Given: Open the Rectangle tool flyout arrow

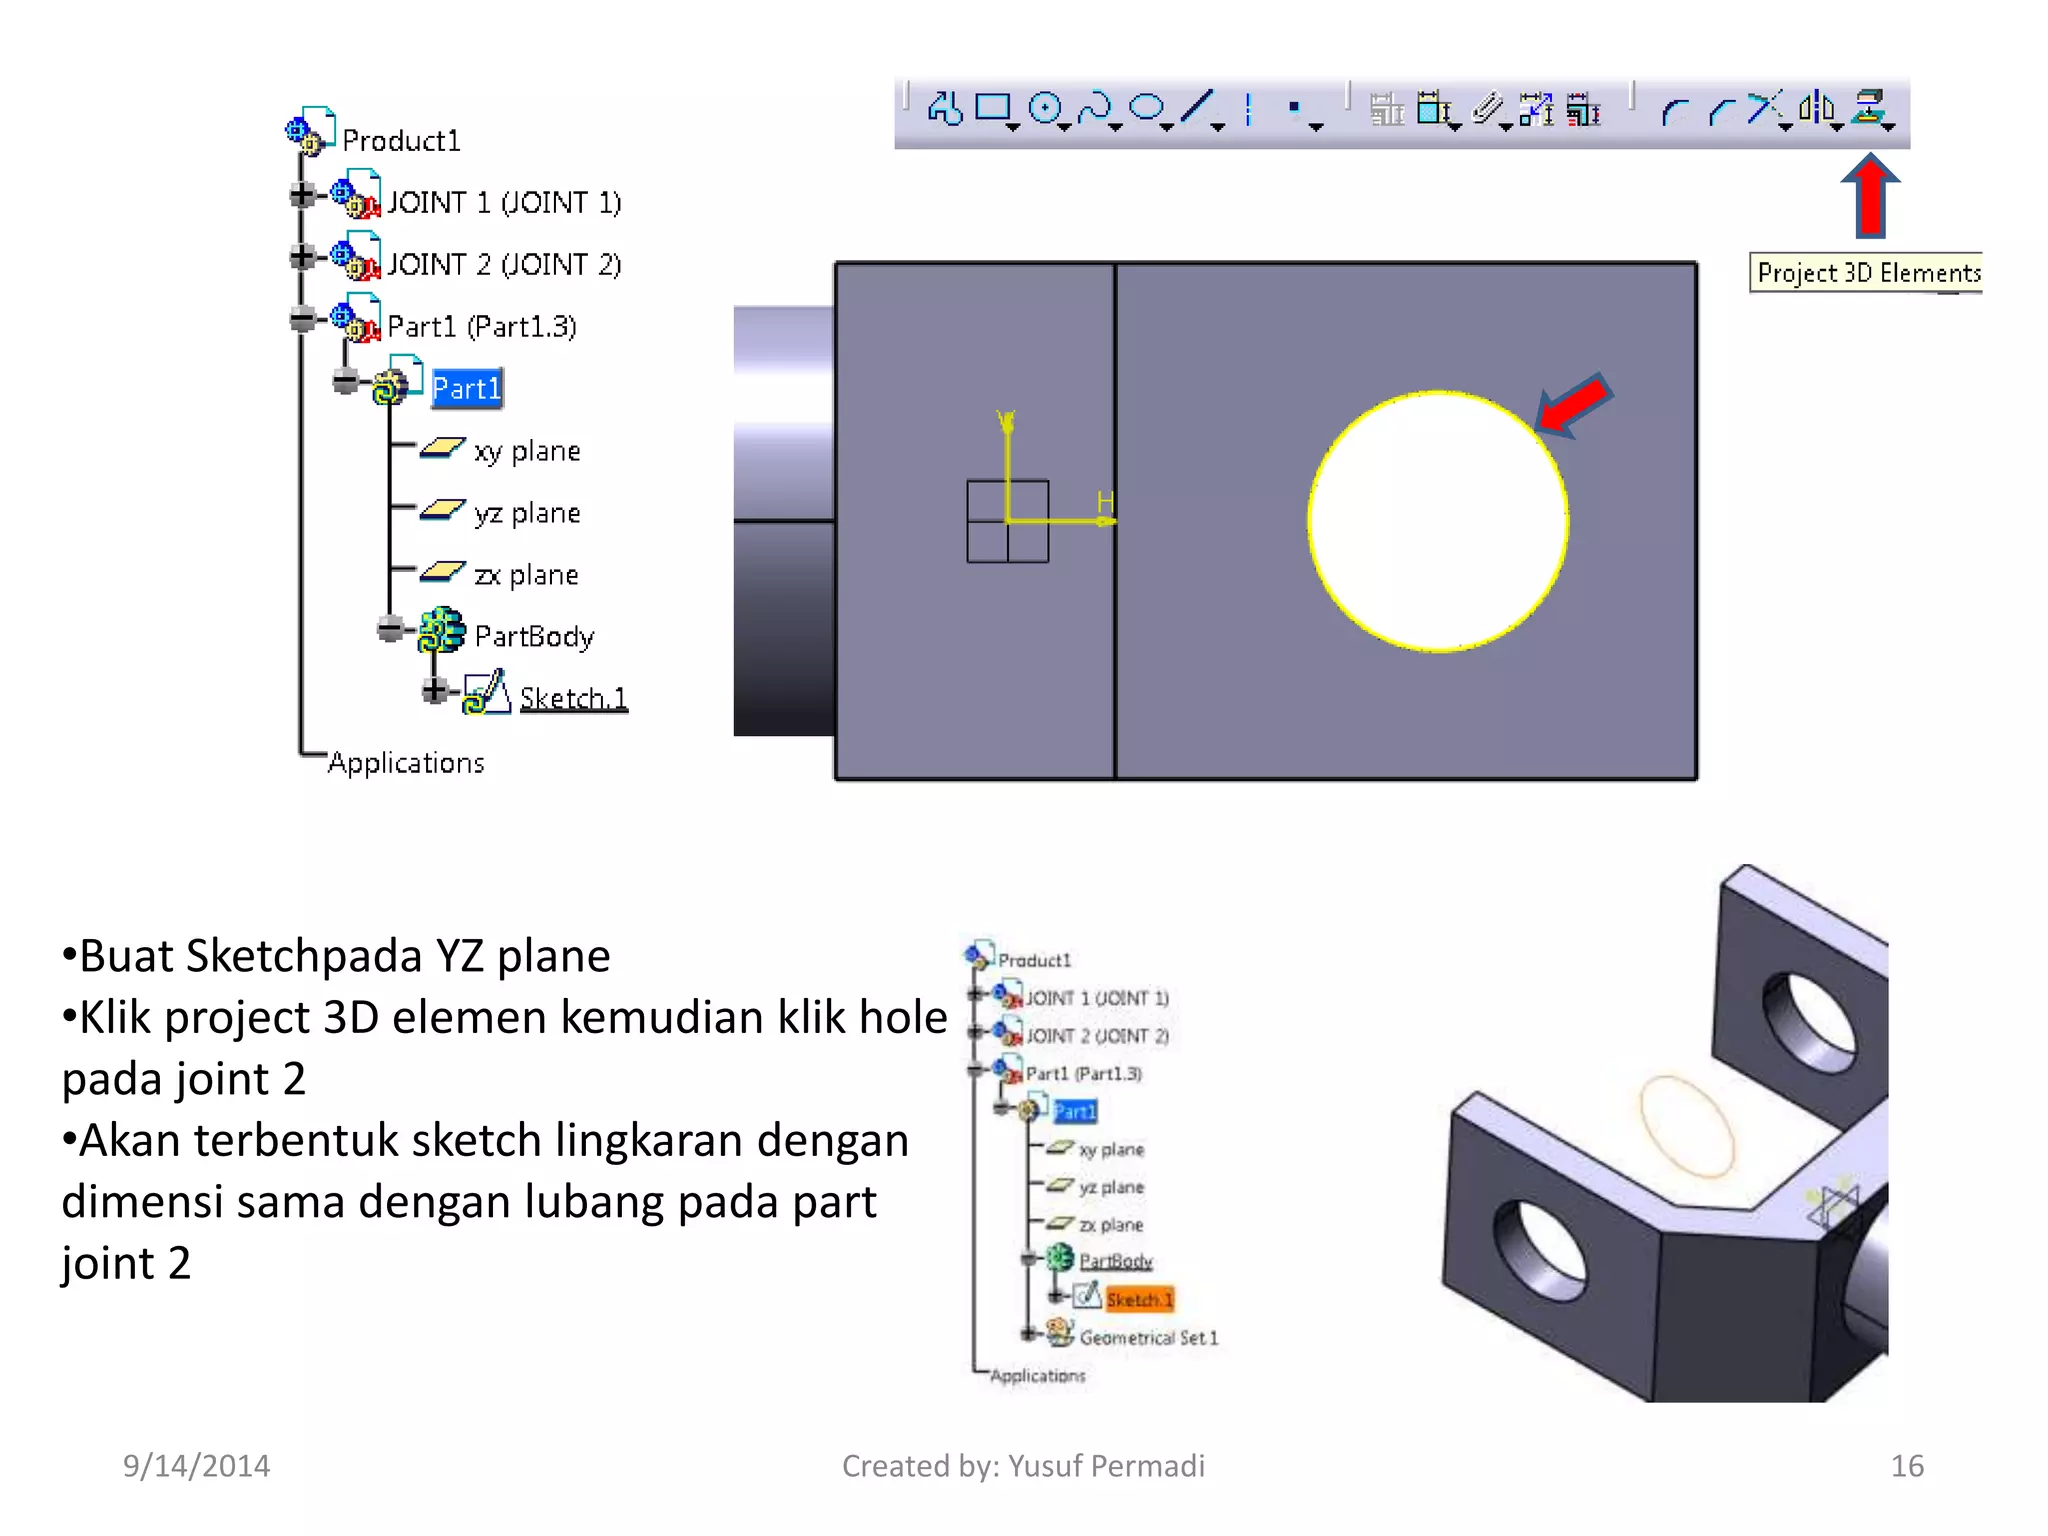Looking at the screenshot, I should 1013,128.
